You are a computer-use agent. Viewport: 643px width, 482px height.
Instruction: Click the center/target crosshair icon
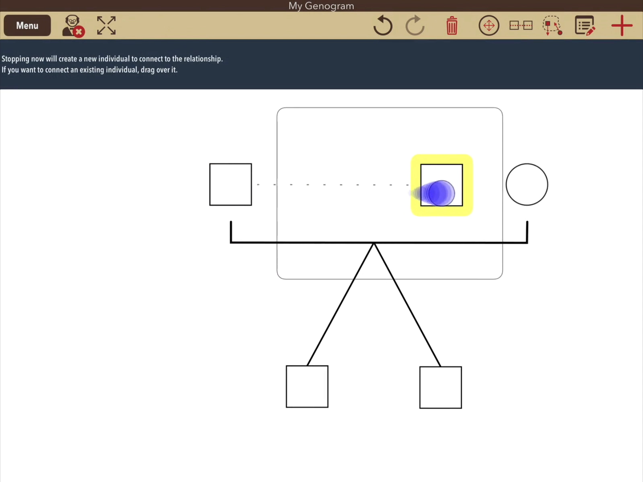click(x=488, y=25)
